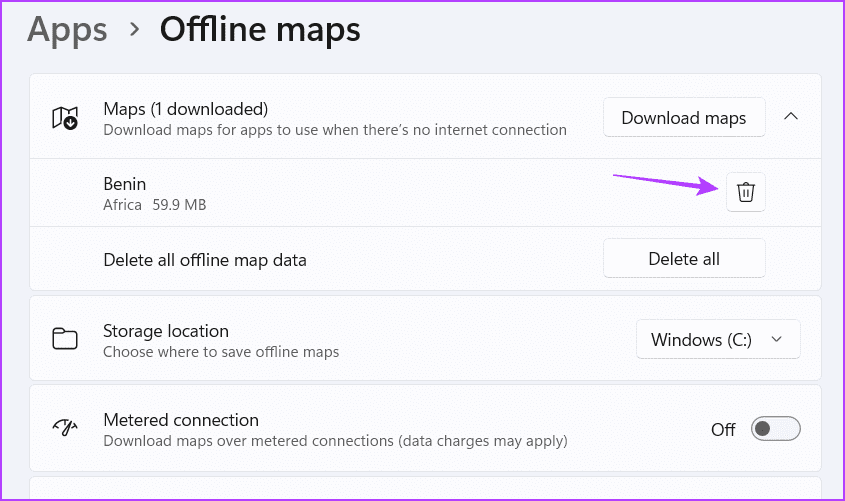Screen dimensions: 845x501
Task: Click the Download maps button
Action: coord(684,117)
